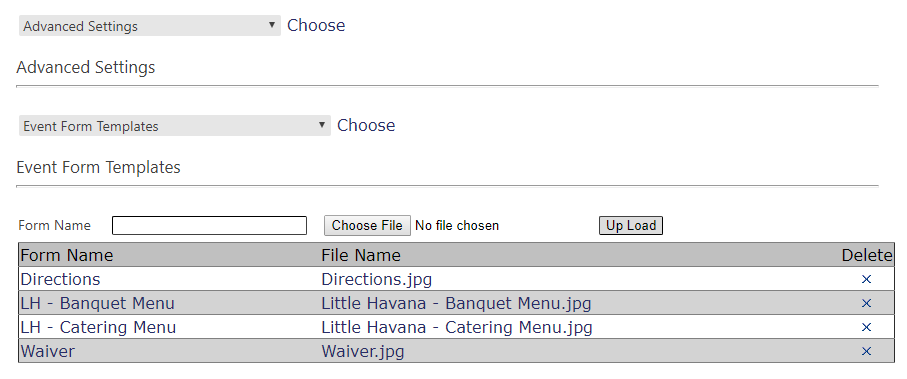Viewport: 907px width, 379px height.
Task: Open the LH - Catering Menu form link
Action: click(x=98, y=328)
